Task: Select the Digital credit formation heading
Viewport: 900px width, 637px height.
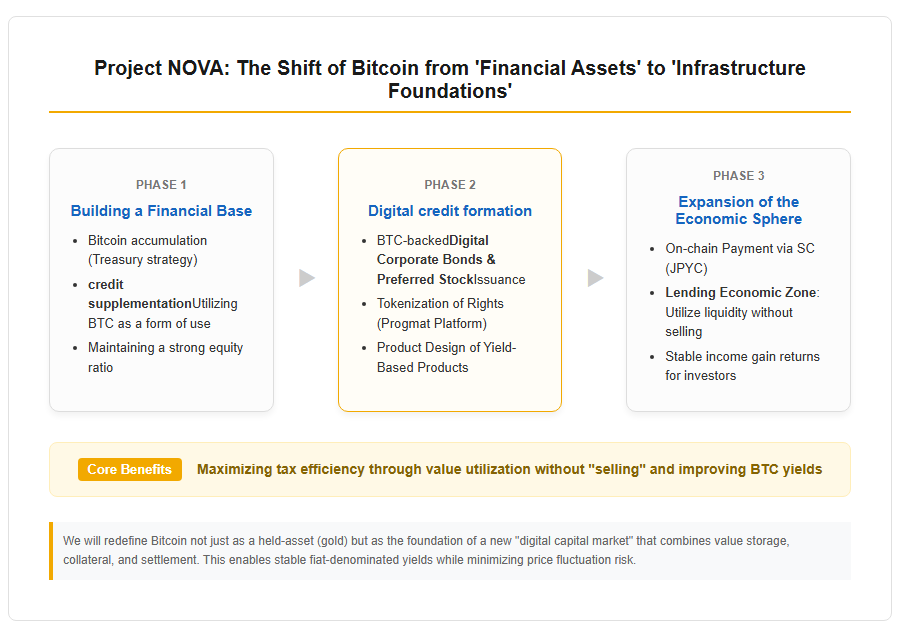Action: click(450, 211)
